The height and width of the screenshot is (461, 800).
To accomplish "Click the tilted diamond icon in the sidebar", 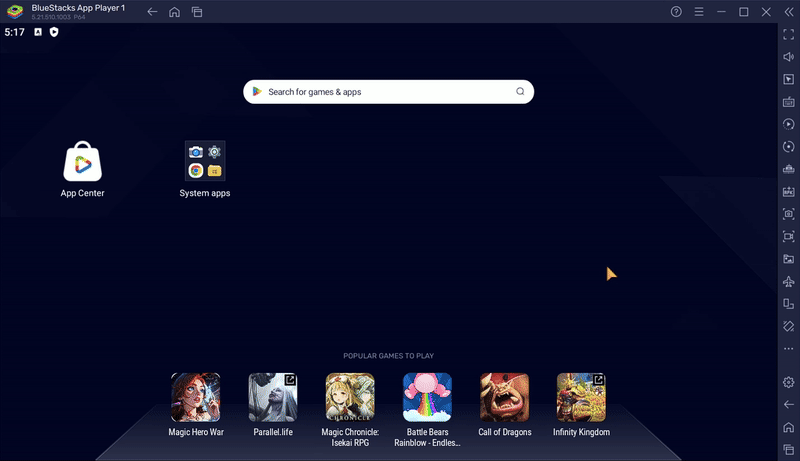I will pos(788,326).
